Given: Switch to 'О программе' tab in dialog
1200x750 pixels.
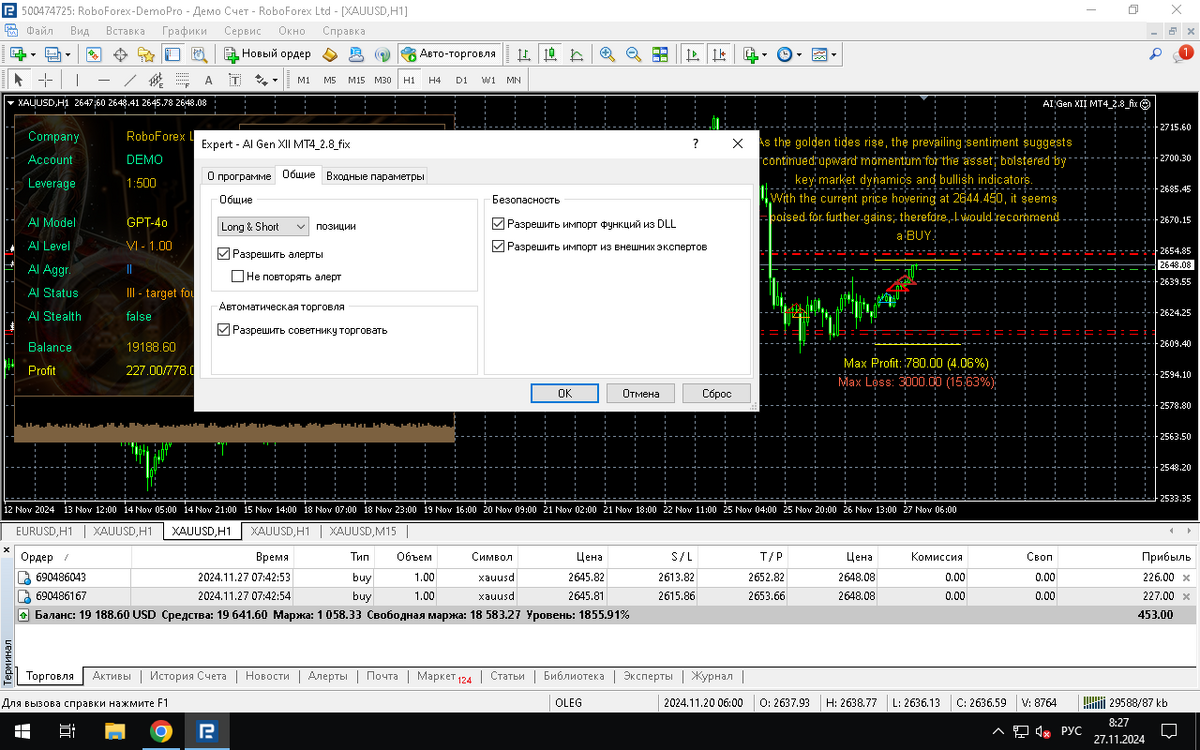Looking at the screenshot, I should tap(239, 176).
